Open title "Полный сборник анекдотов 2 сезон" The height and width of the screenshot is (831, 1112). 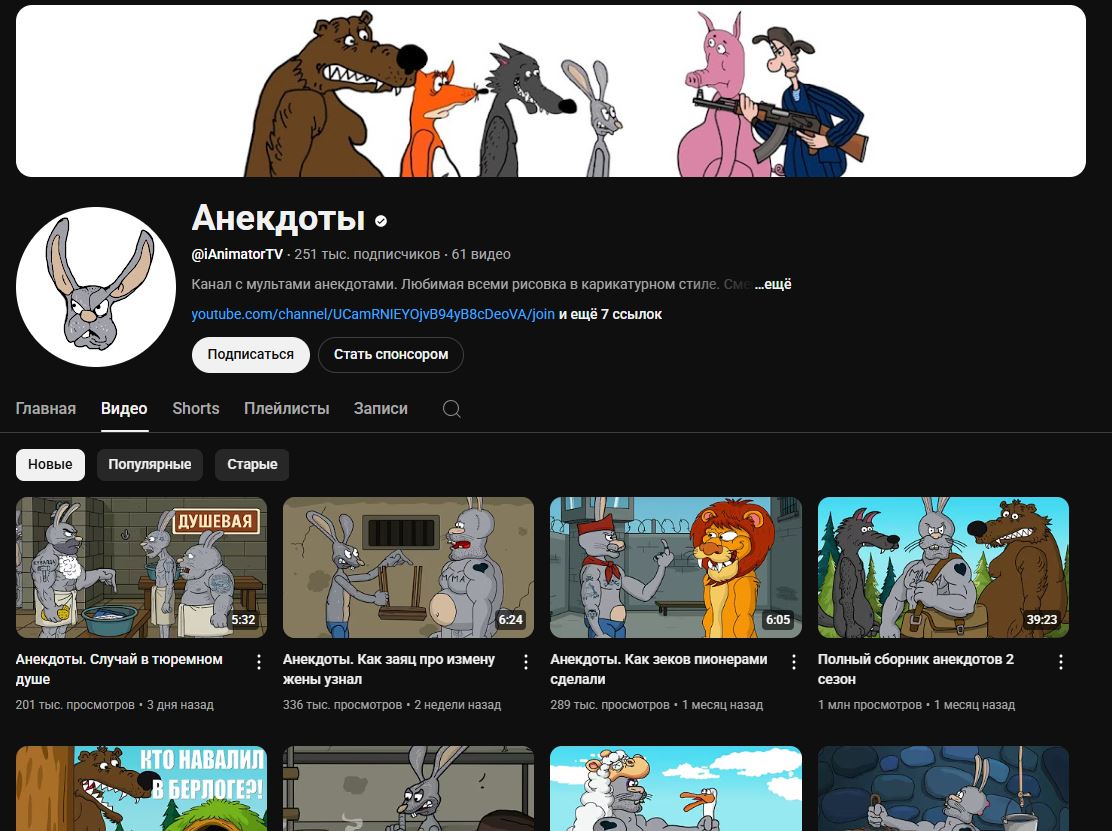(x=916, y=669)
